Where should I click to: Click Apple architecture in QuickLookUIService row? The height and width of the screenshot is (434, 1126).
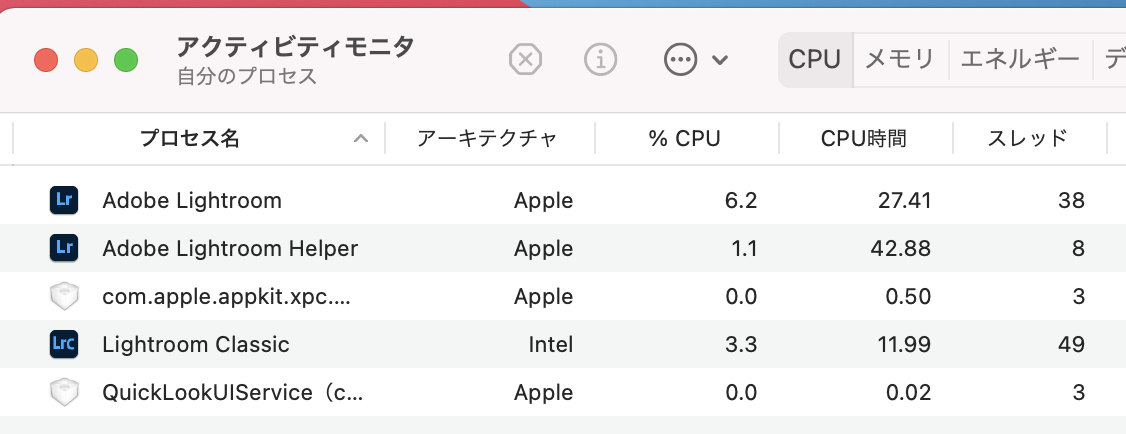click(544, 393)
